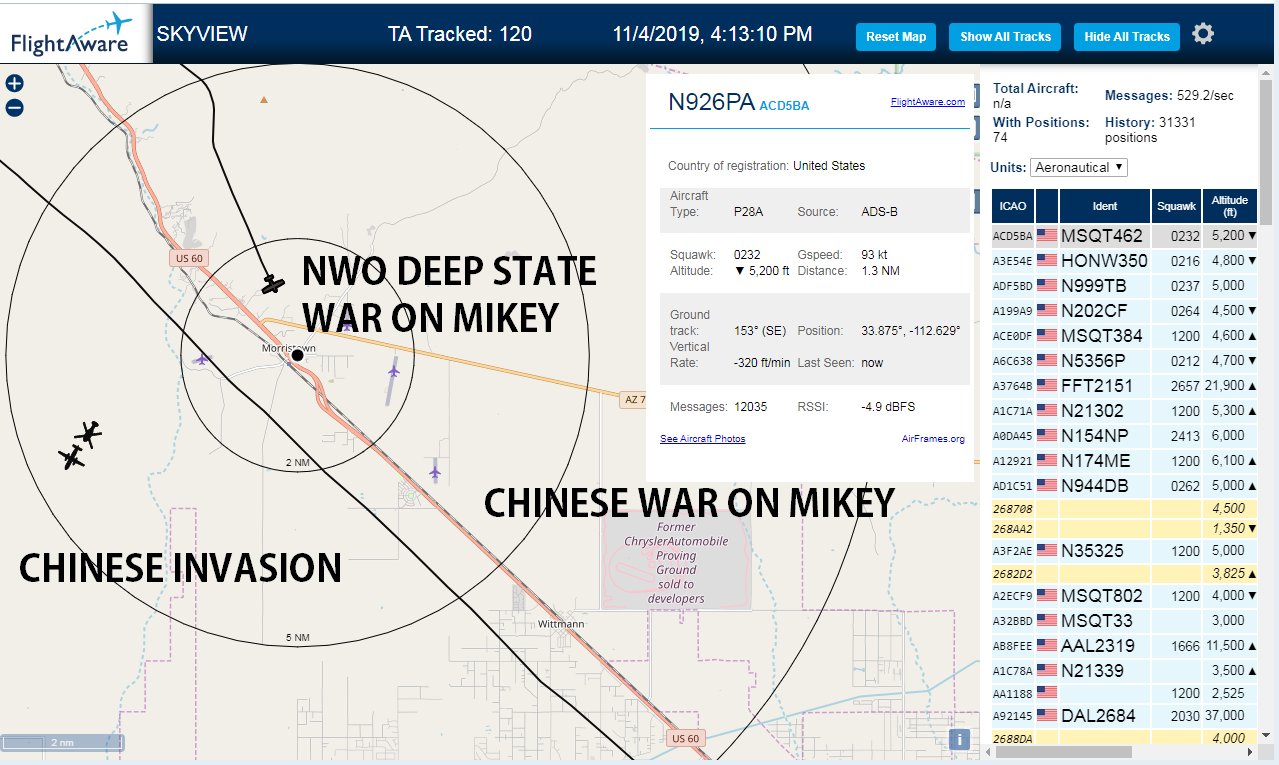Sort table by Altitude (ft) header
The image size is (1279, 765).
[x=1230, y=206]
